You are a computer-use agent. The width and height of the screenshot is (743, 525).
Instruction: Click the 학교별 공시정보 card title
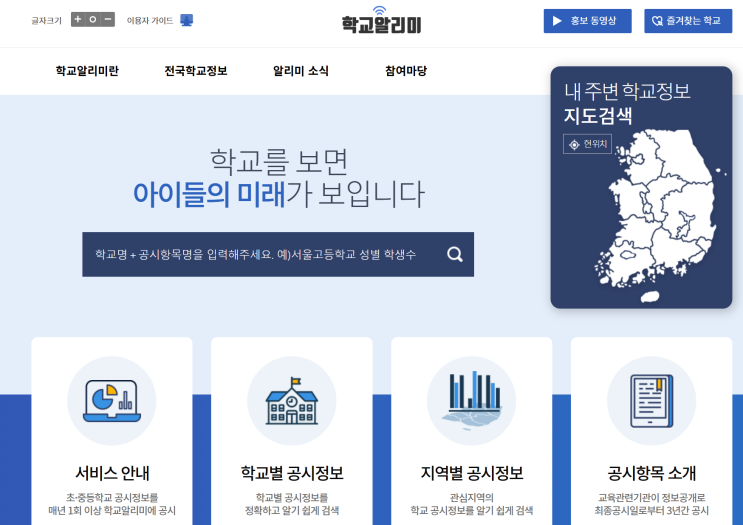(x=292, y=473)
